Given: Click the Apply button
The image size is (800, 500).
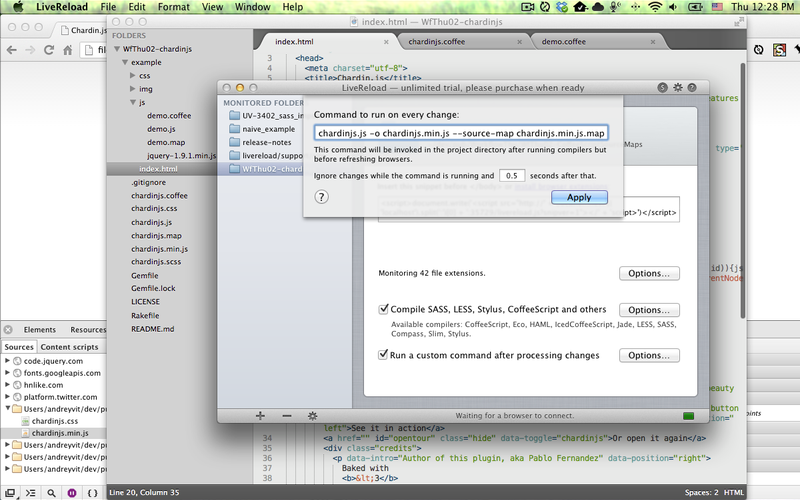Looking at the screenshot, I should click(579, 197).
